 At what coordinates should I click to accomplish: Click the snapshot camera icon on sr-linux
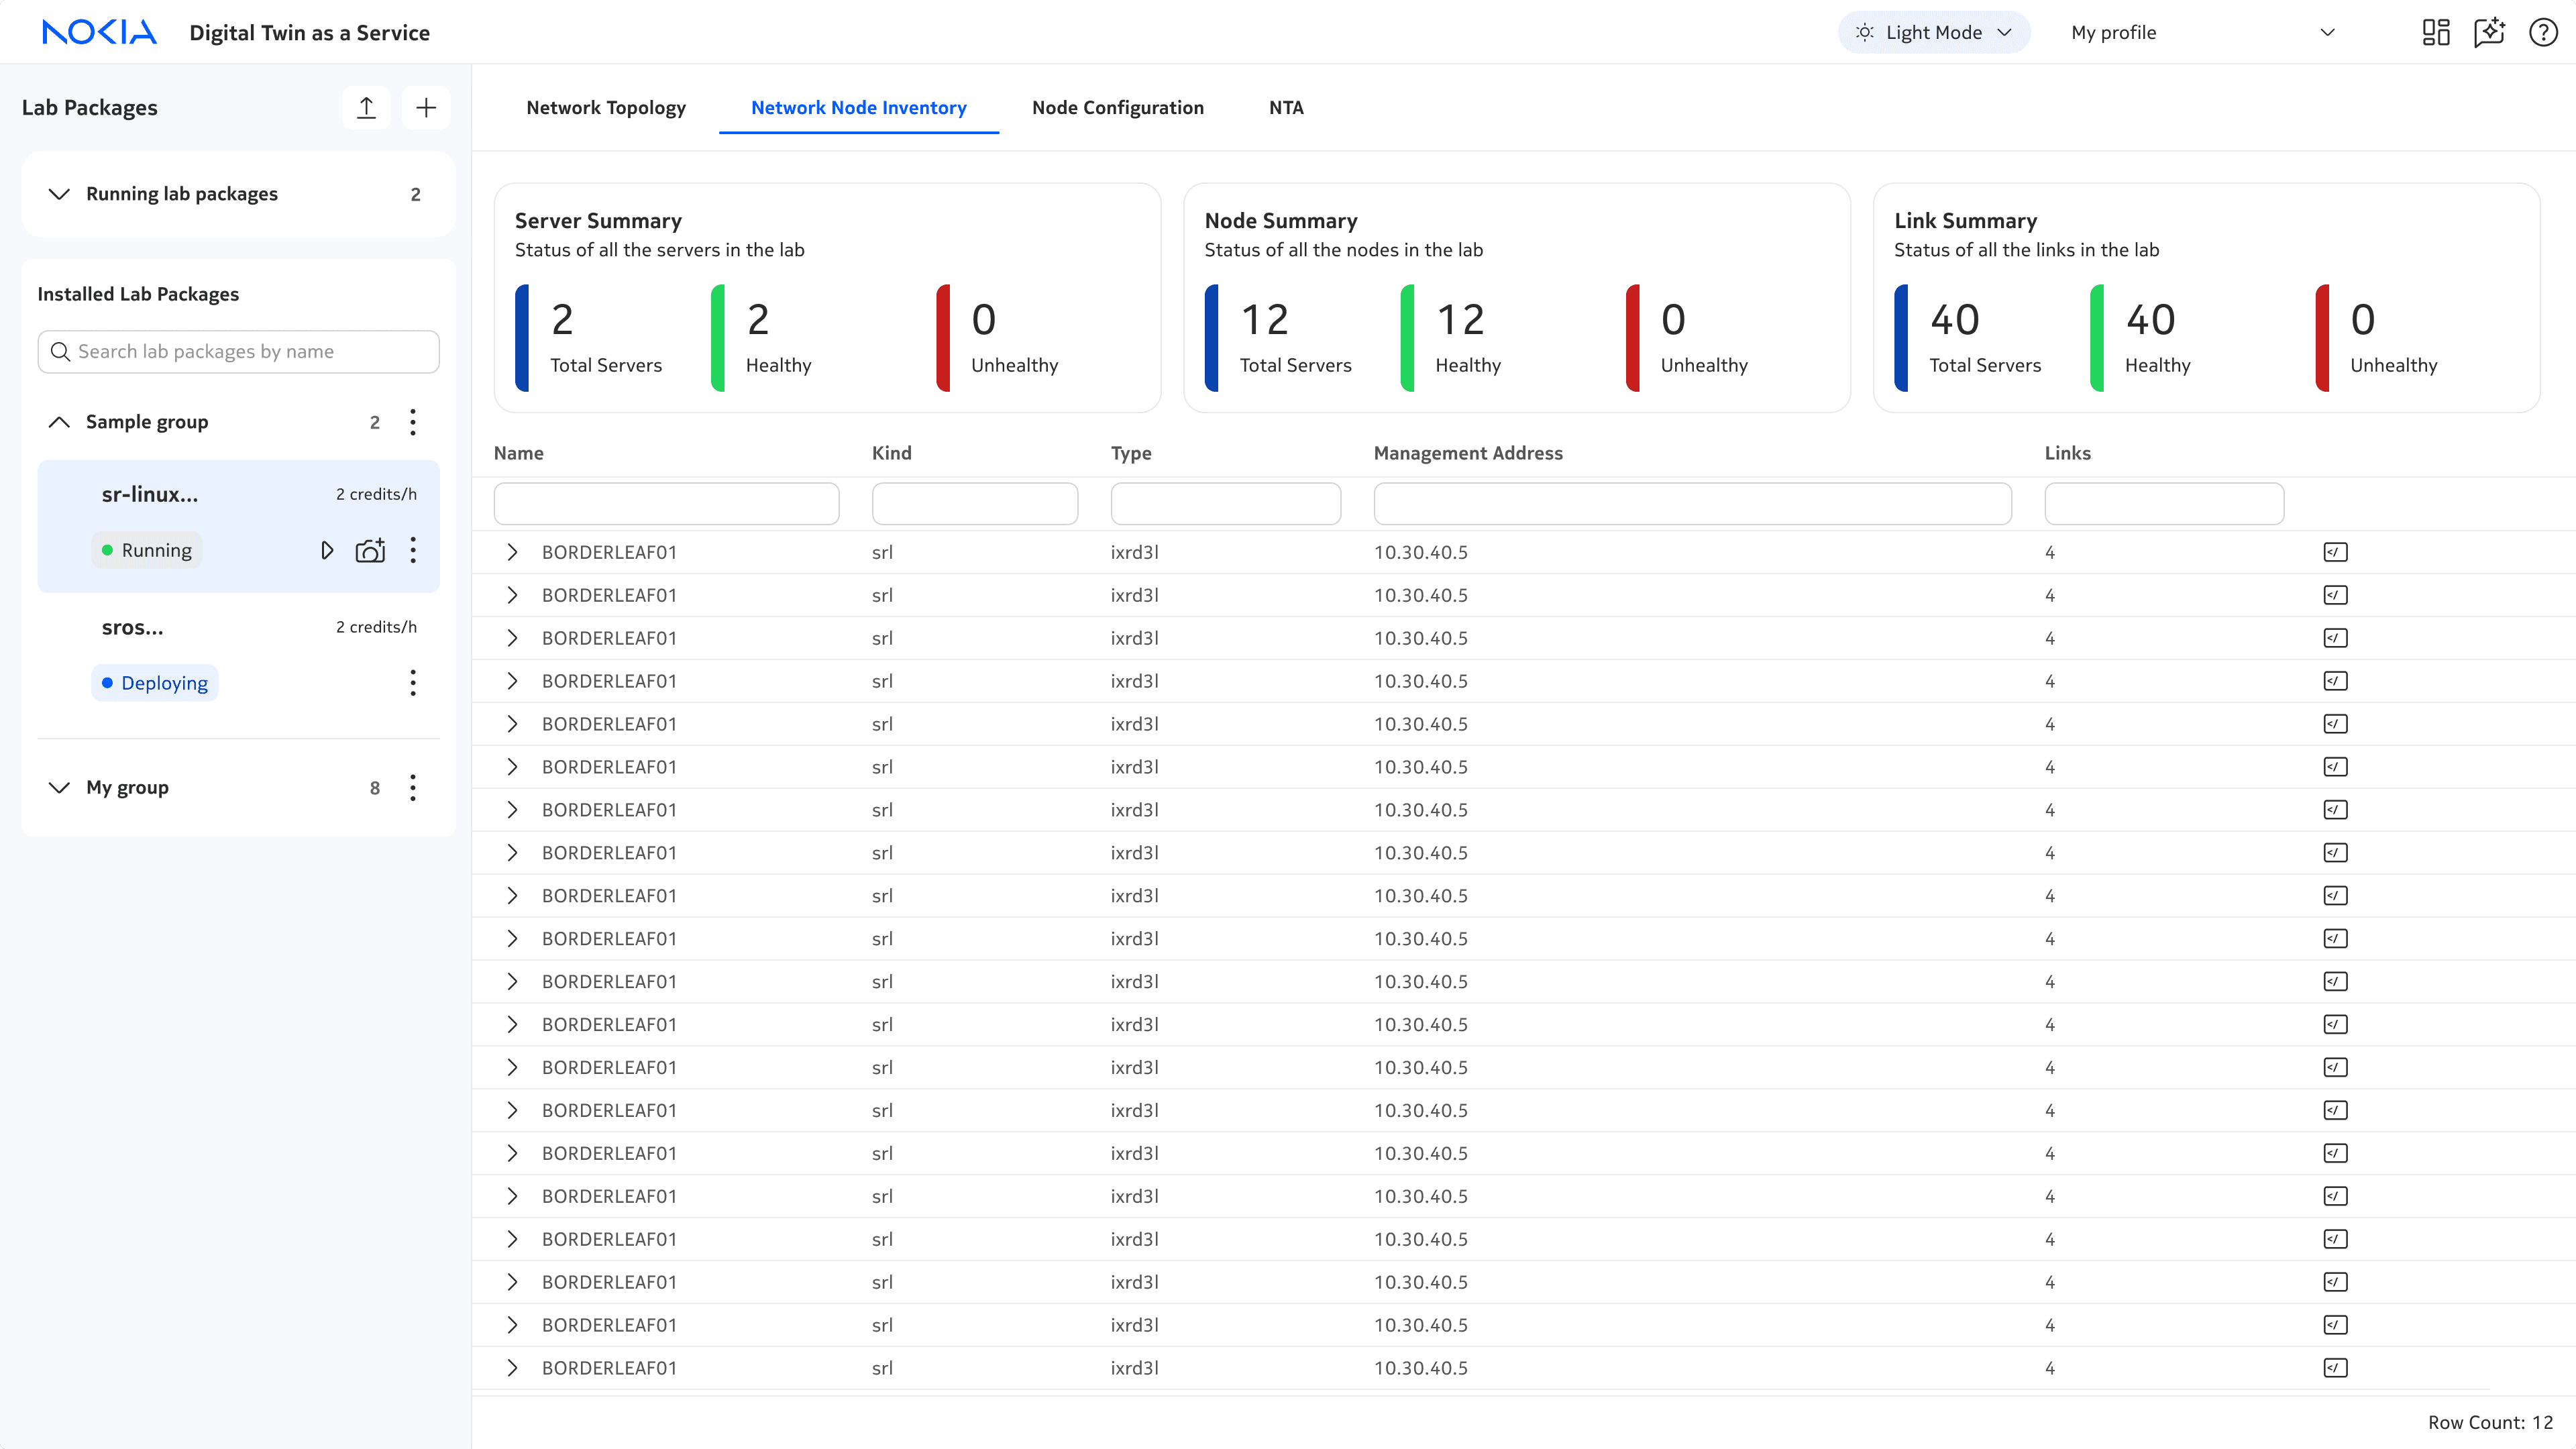pos(370,550)
